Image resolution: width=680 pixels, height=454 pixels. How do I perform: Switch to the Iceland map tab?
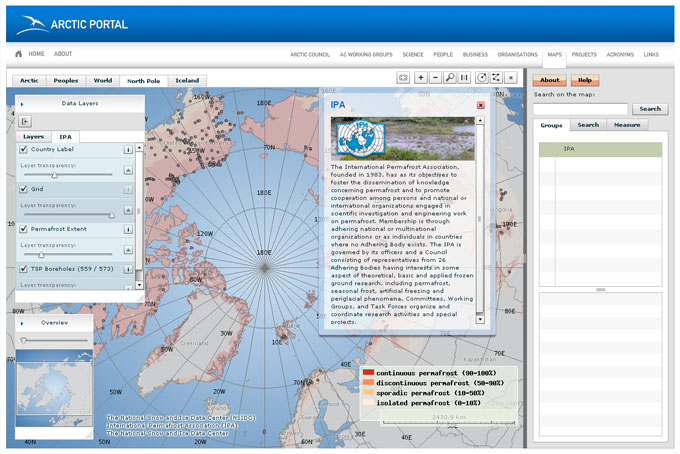(187, 81)
